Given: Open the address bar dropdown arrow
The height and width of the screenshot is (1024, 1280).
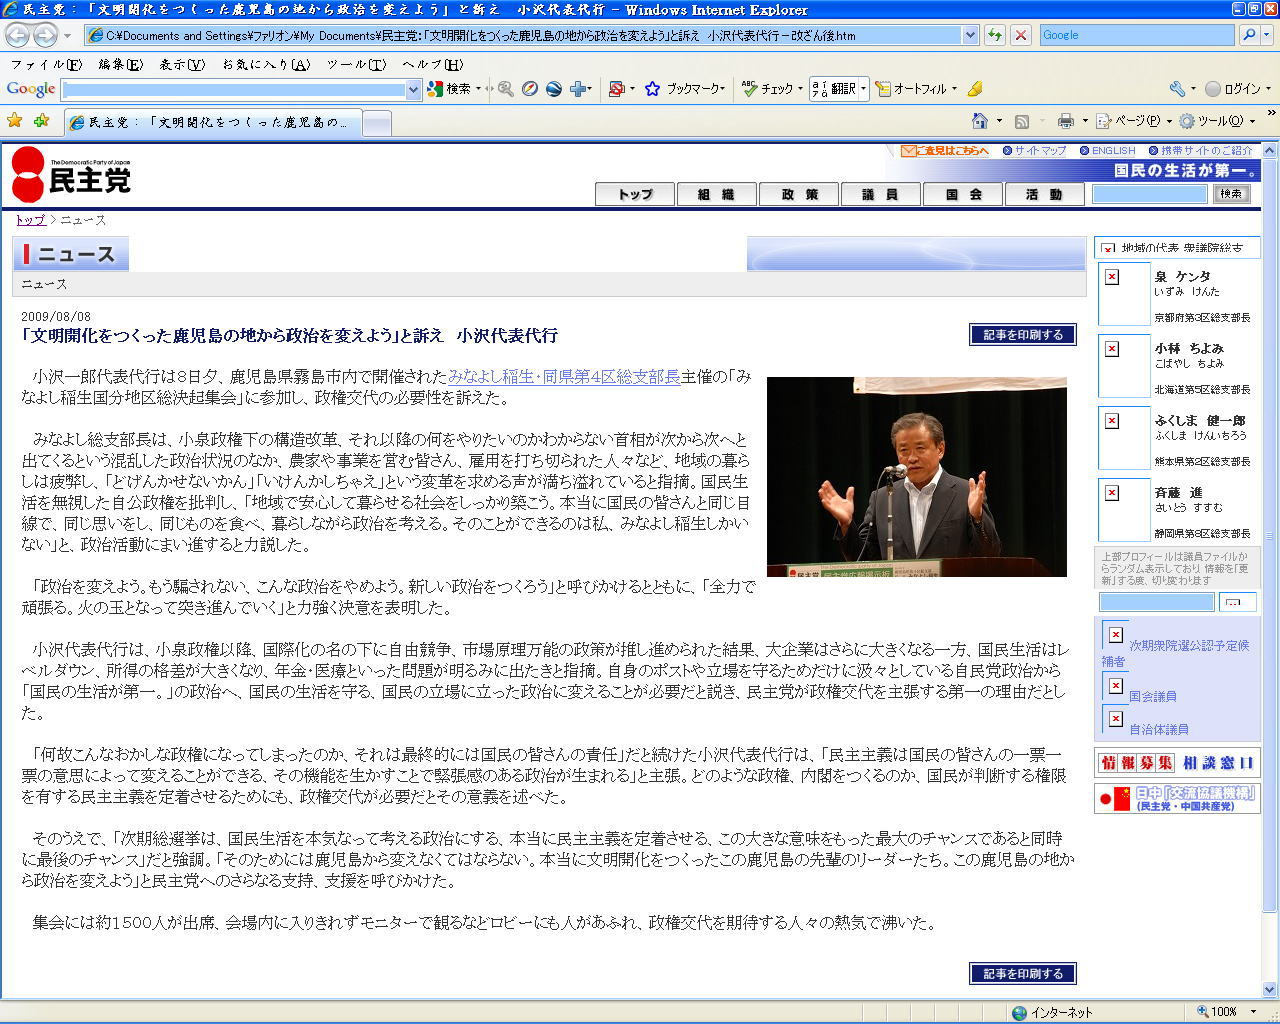Looking at the screenshot, I should pyautogui.click(x=970, y=35).
